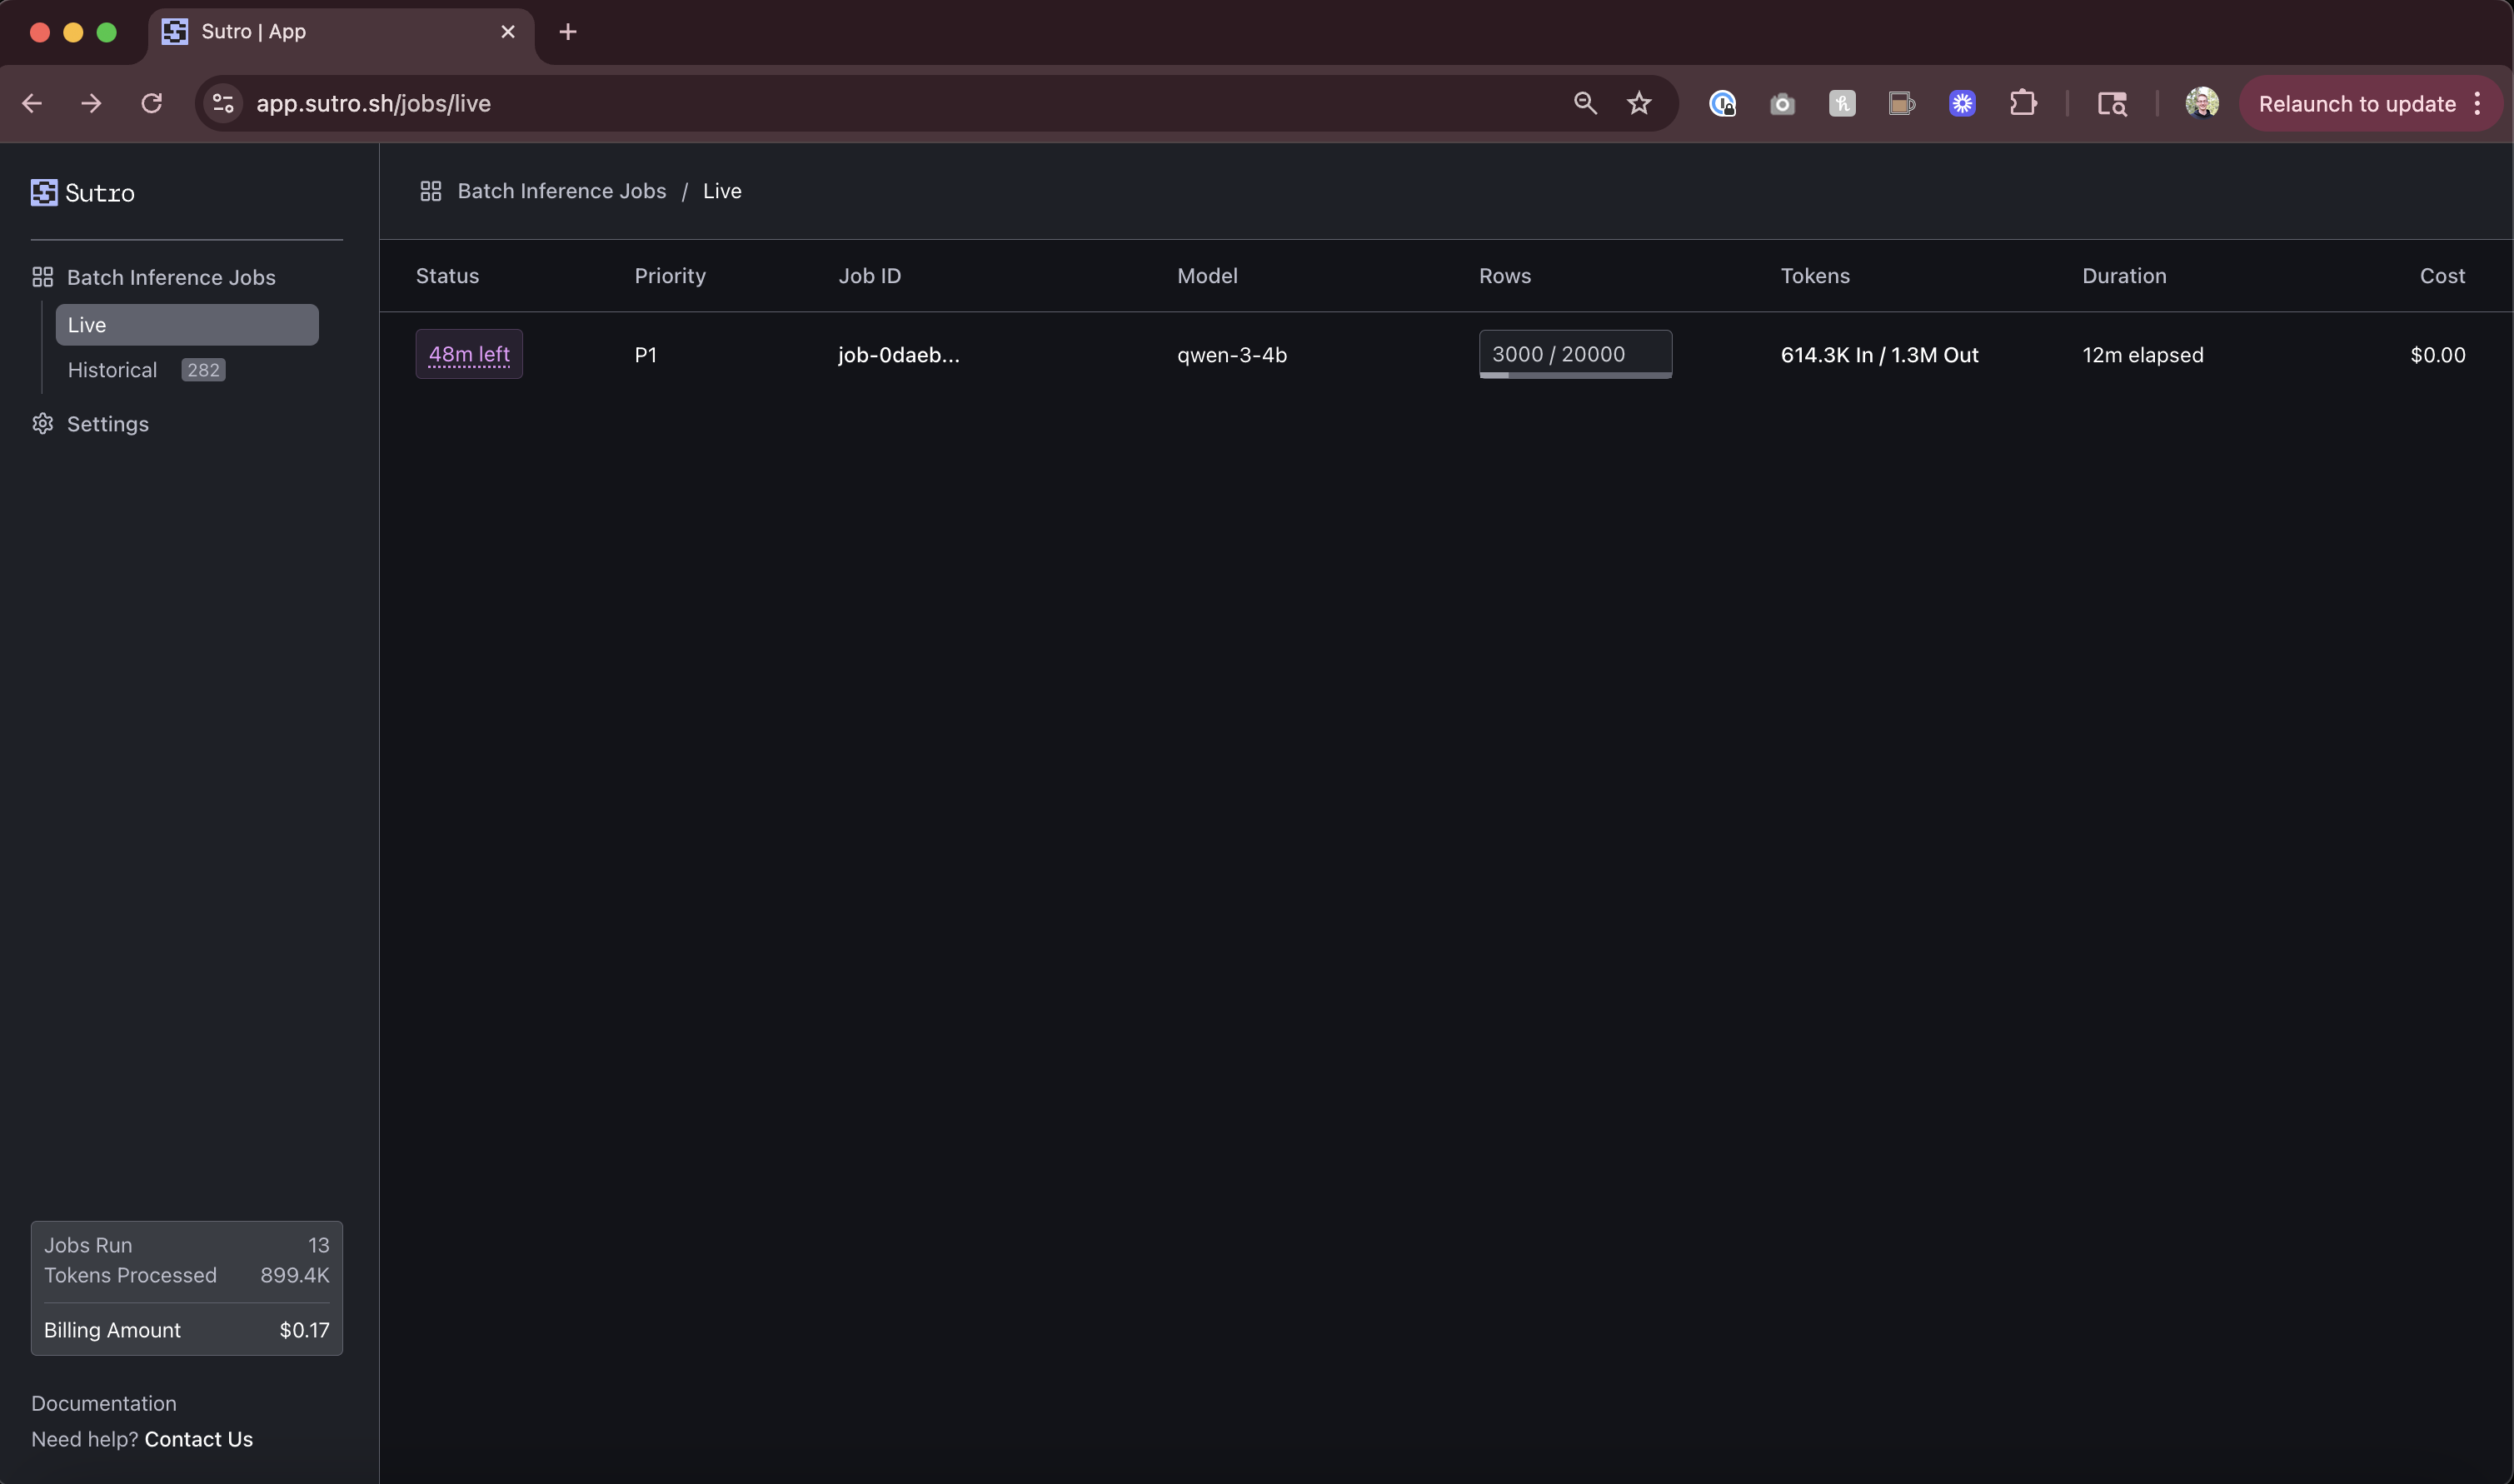This screenshot has height=1484, width=2514.
Task: Click the 282 Historical count badge
Action: [203, 370]
